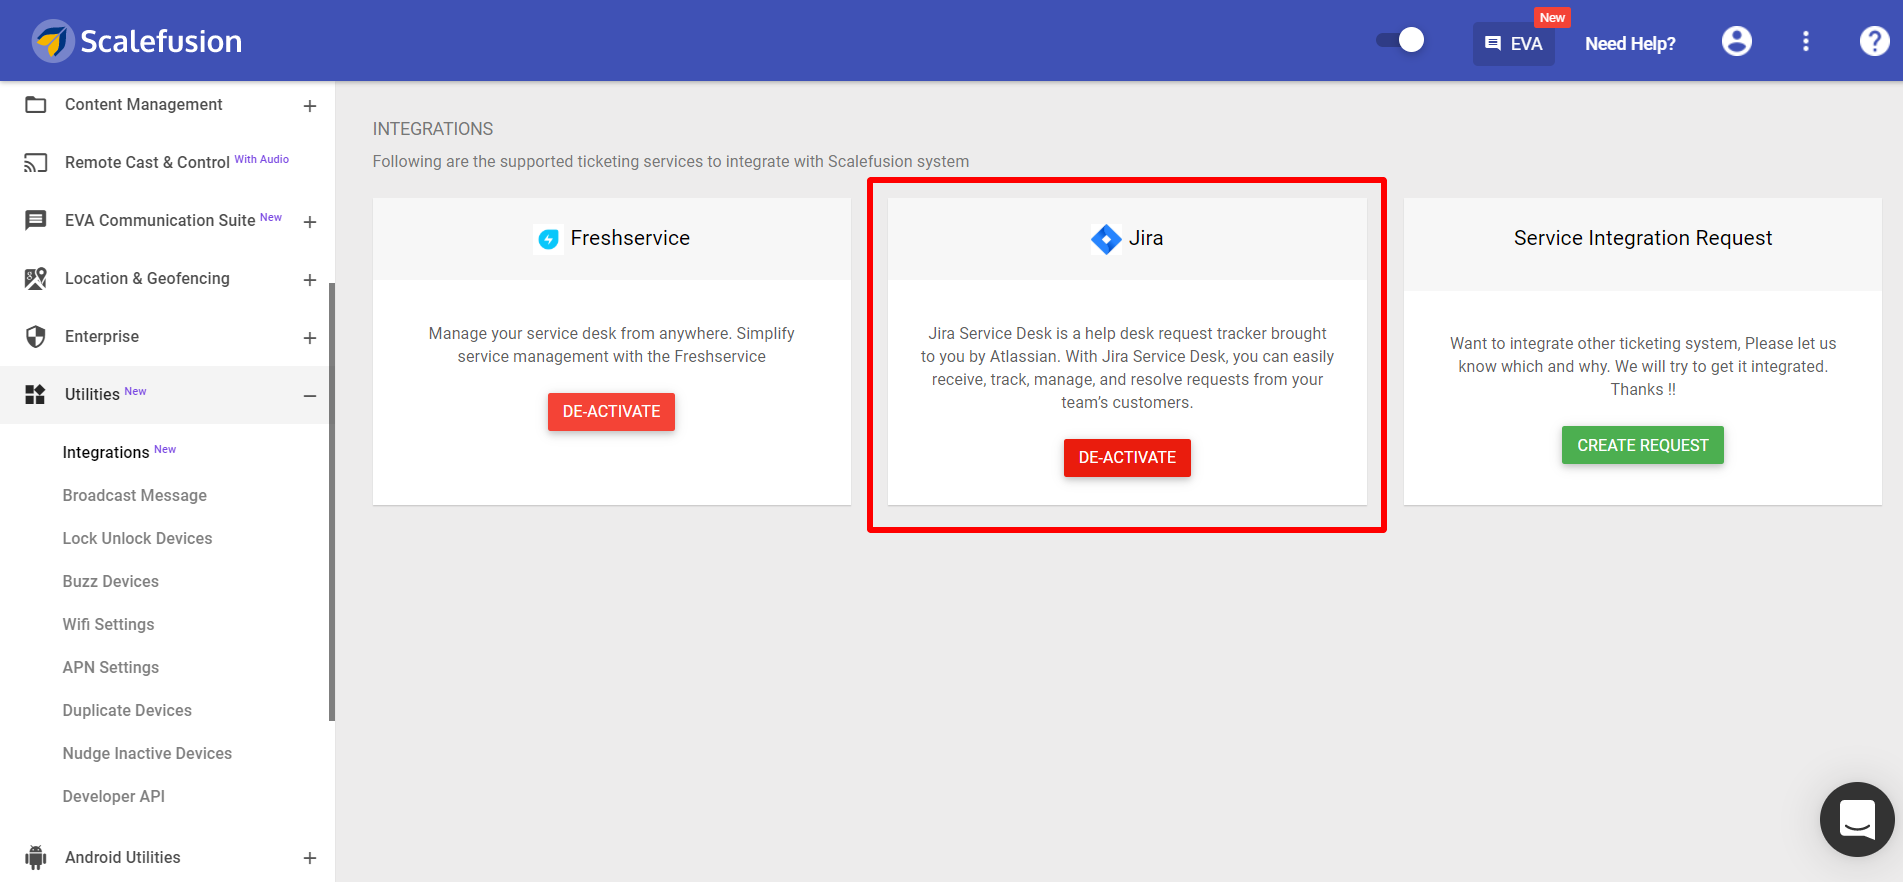Click the Android Utilities robot icon
The height and width of the screenshot is (882, 1903).
click(x=36, y=857)
